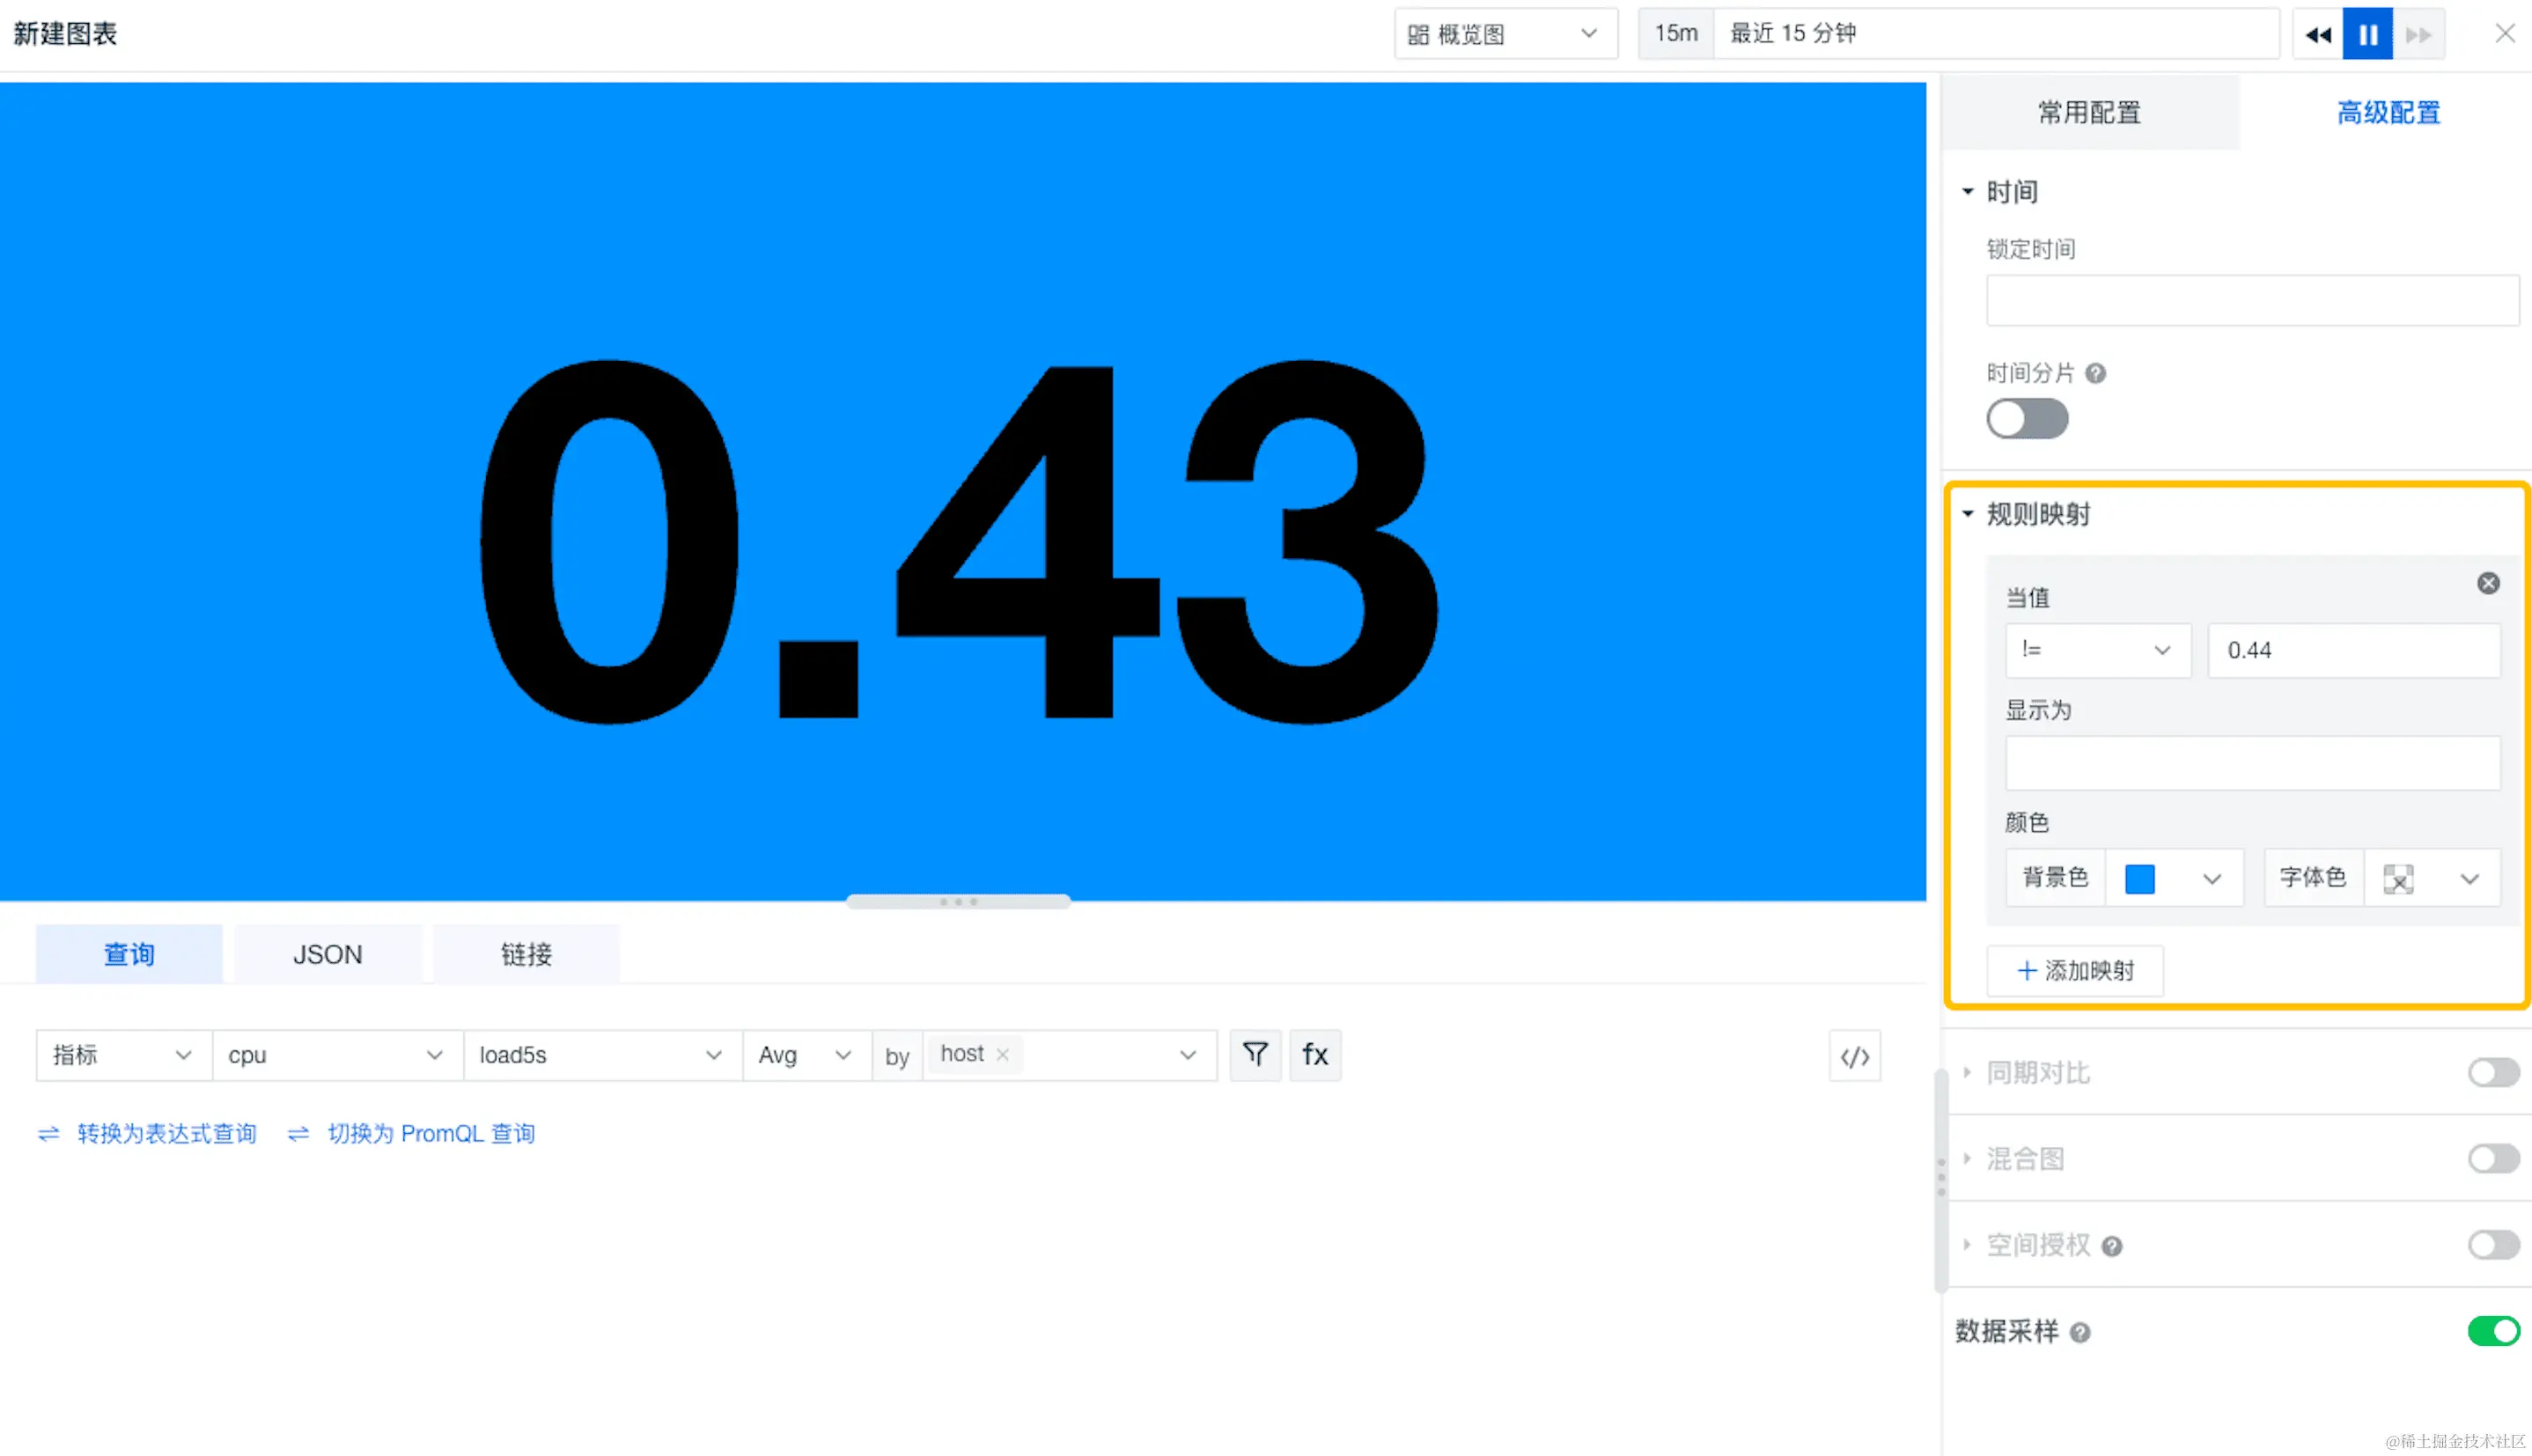Click the code view icon
Image resolution: width=2532 pixels, height=1456 pixels.
coord(1855,1056)
